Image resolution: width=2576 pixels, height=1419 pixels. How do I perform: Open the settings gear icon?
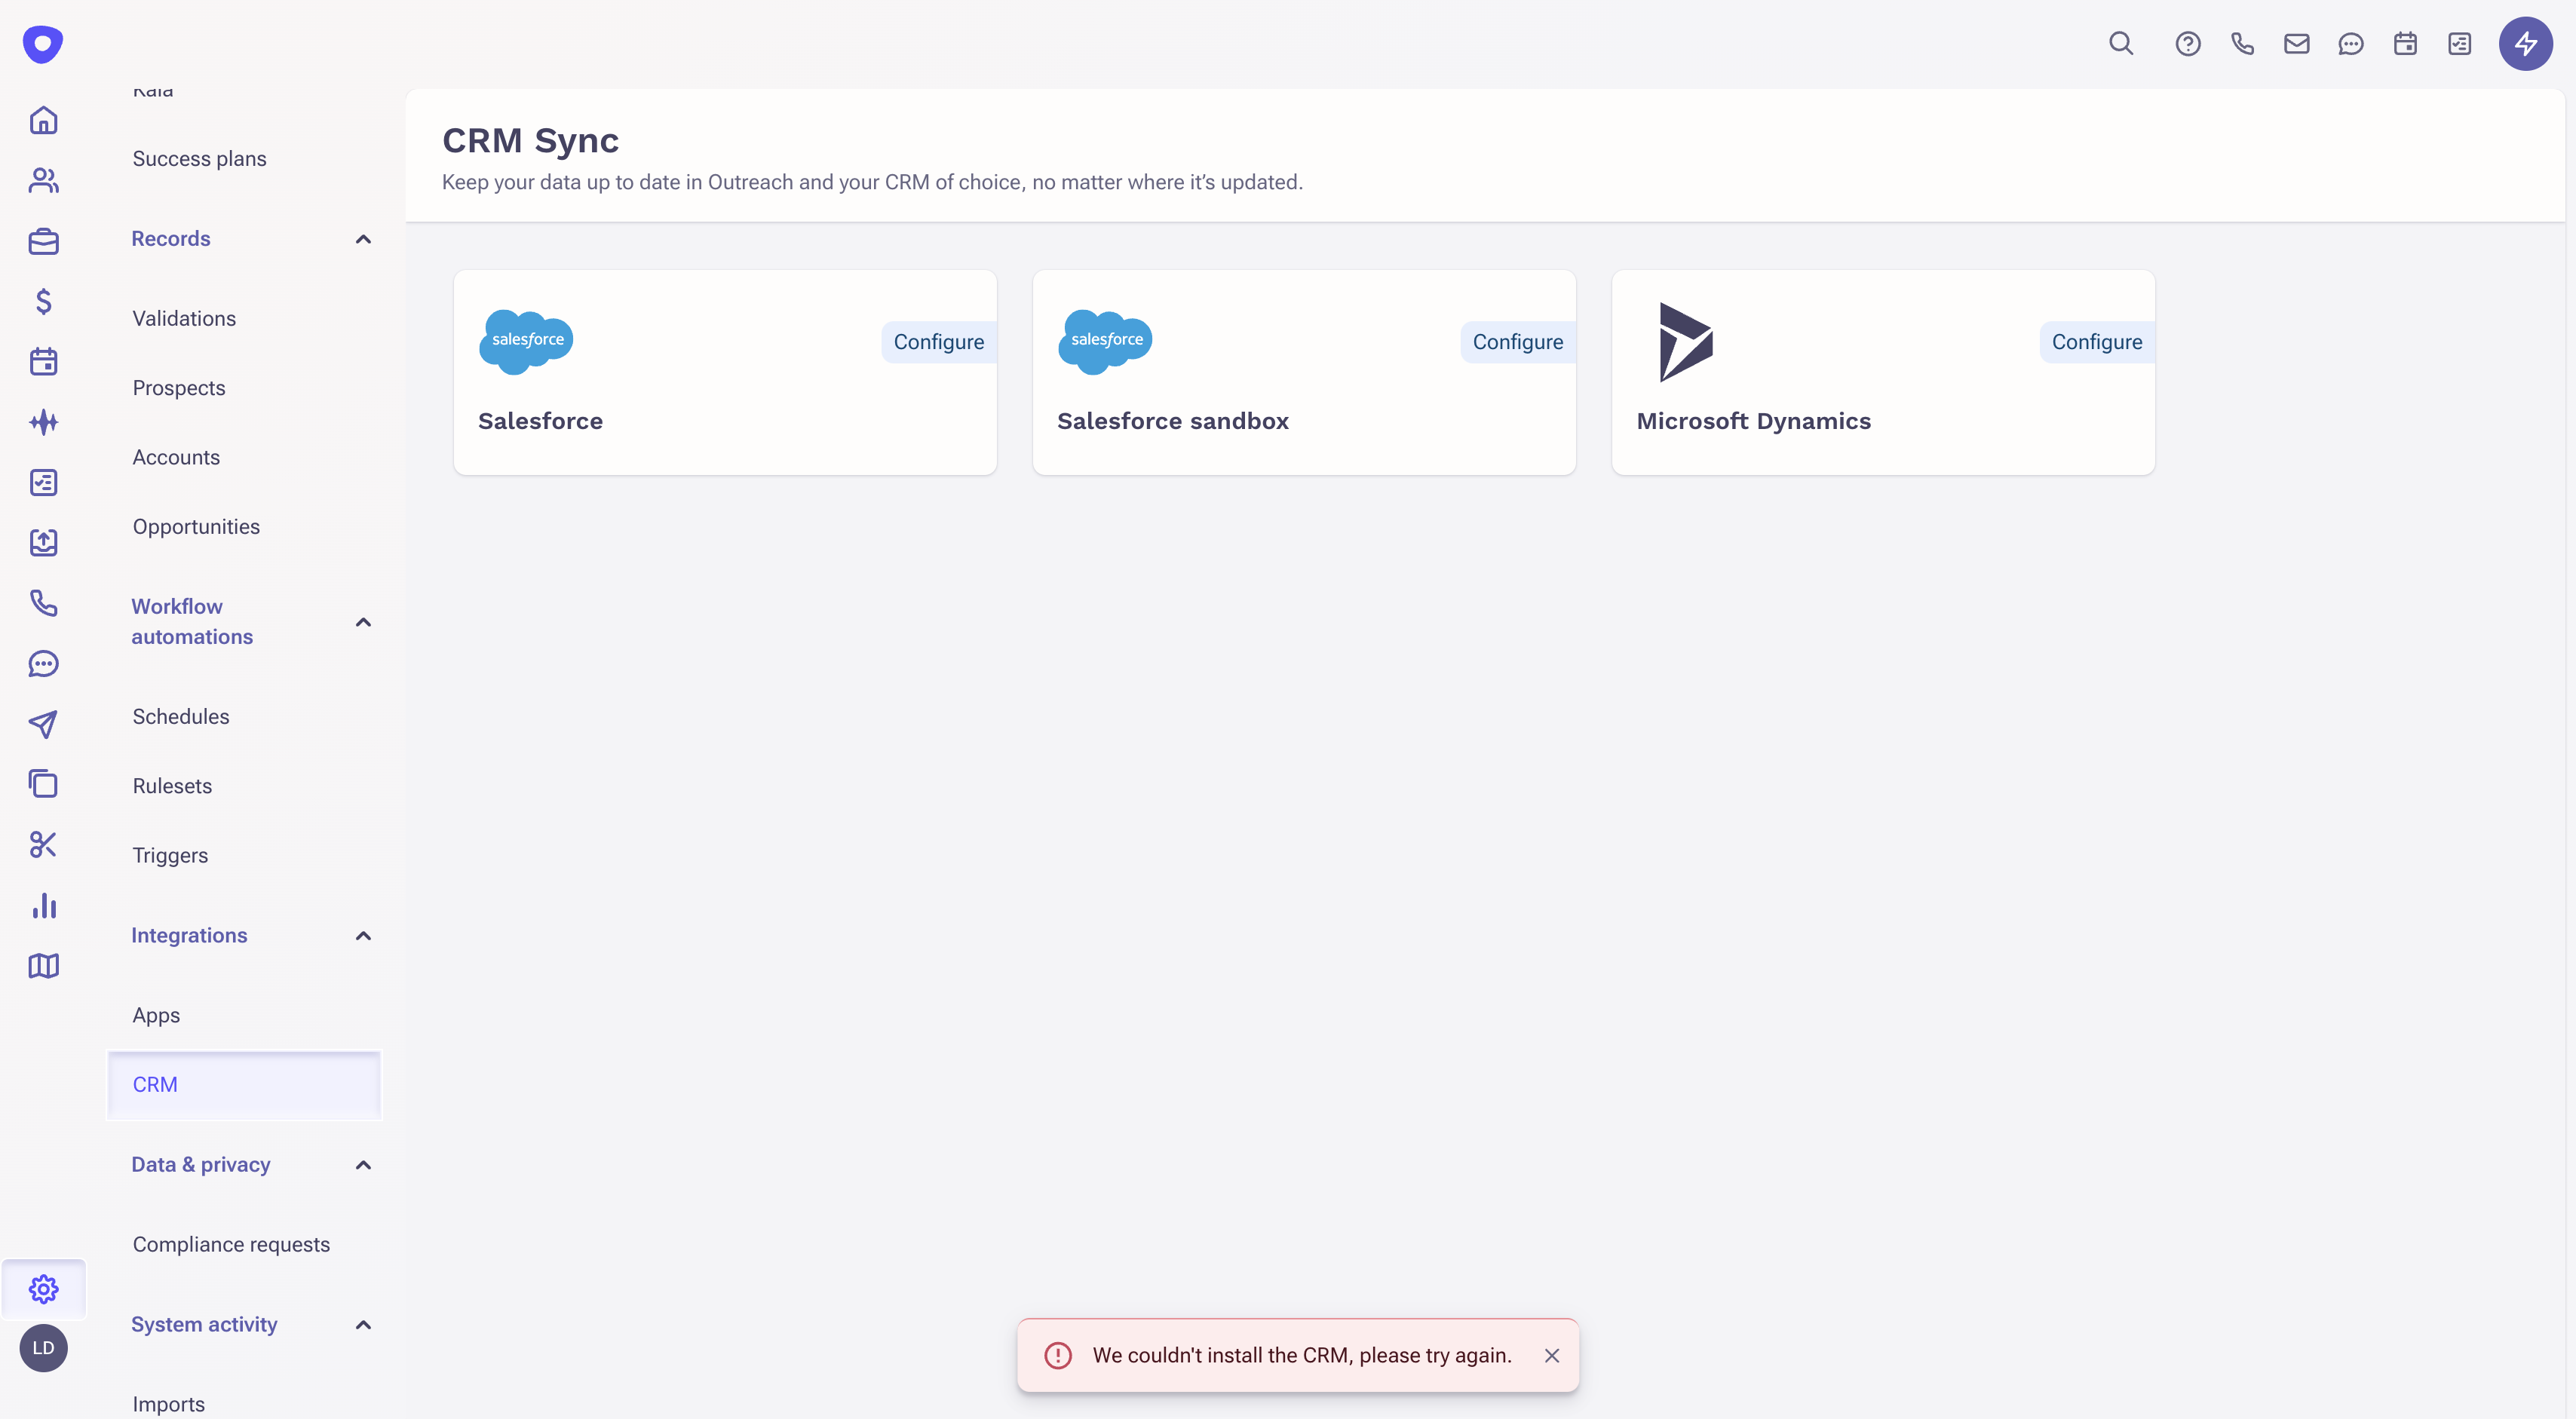click(x=43, y=1289)
